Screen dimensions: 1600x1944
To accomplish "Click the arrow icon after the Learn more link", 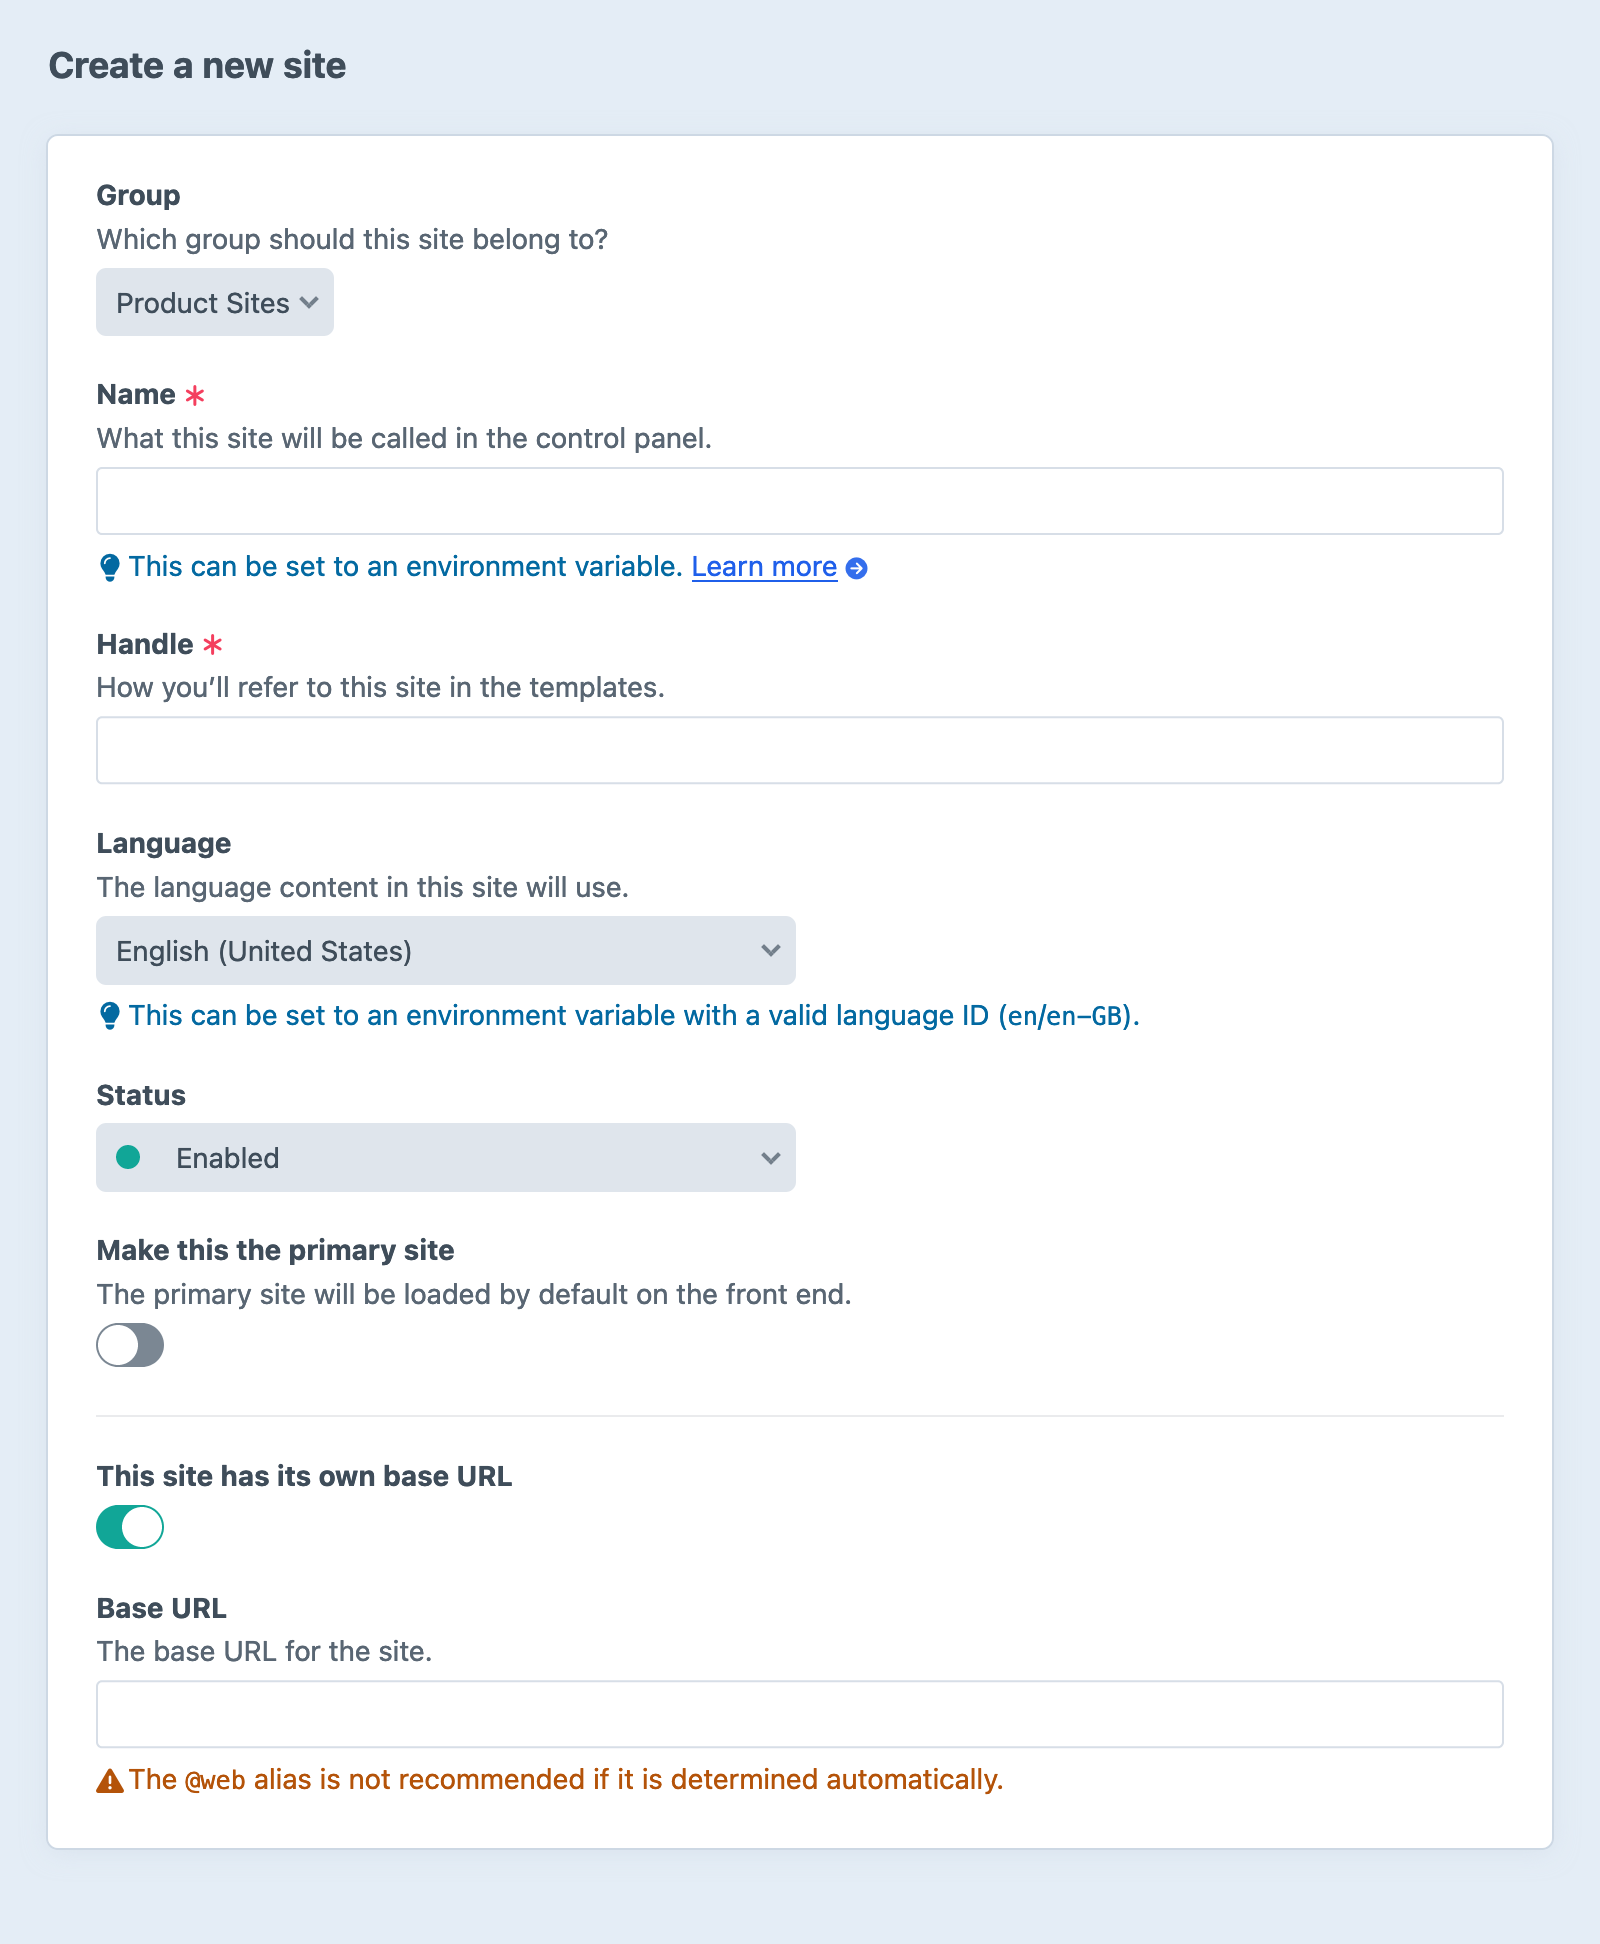I will point(856,567).
